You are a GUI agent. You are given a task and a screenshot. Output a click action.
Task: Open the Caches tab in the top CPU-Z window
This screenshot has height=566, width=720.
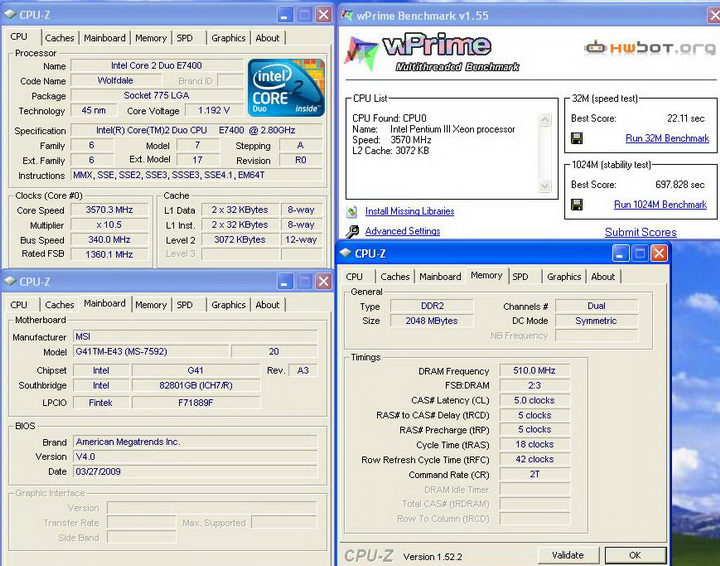click(59, 38)
